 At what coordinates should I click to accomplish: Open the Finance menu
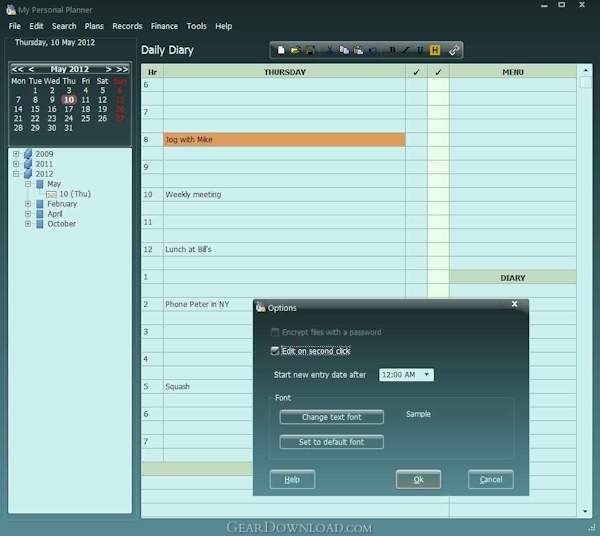pos(165,26)
